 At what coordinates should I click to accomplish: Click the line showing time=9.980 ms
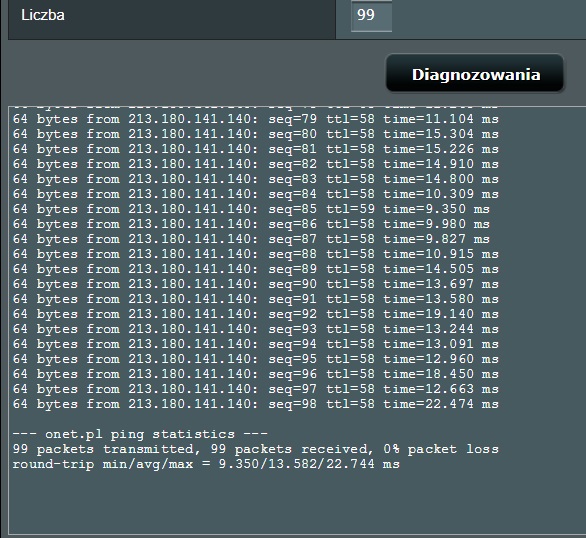tap(251, 224)
